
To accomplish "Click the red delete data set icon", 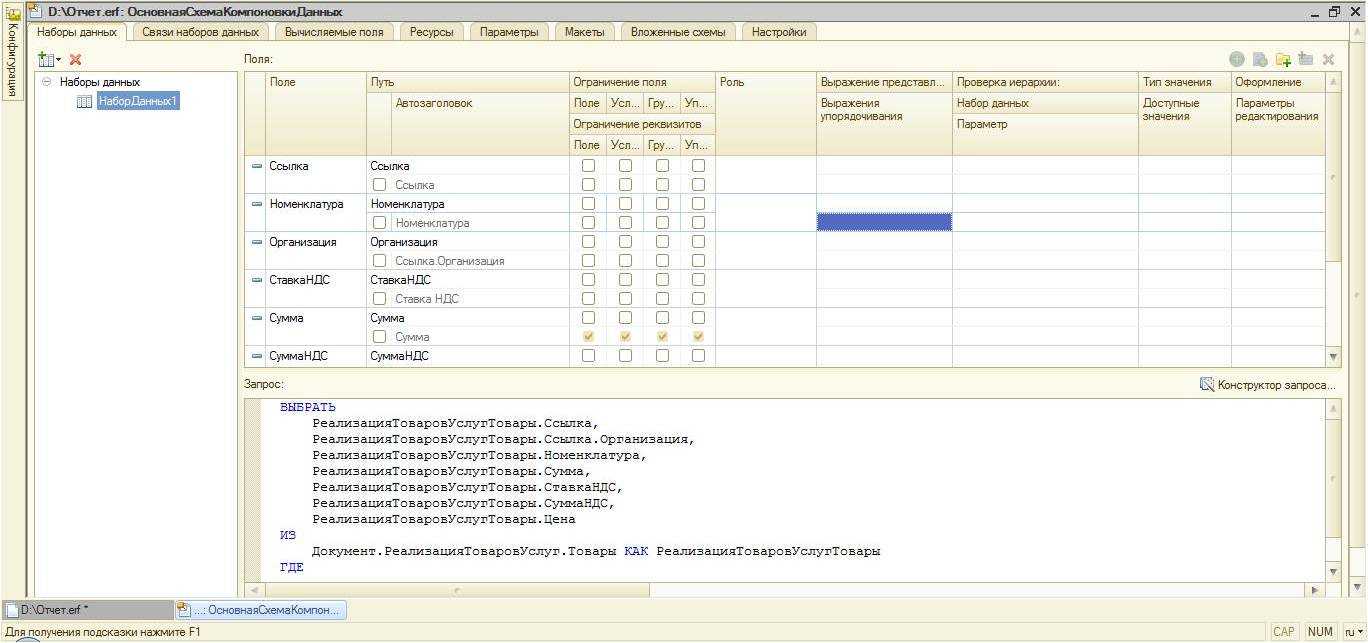I will pos(75,60).
